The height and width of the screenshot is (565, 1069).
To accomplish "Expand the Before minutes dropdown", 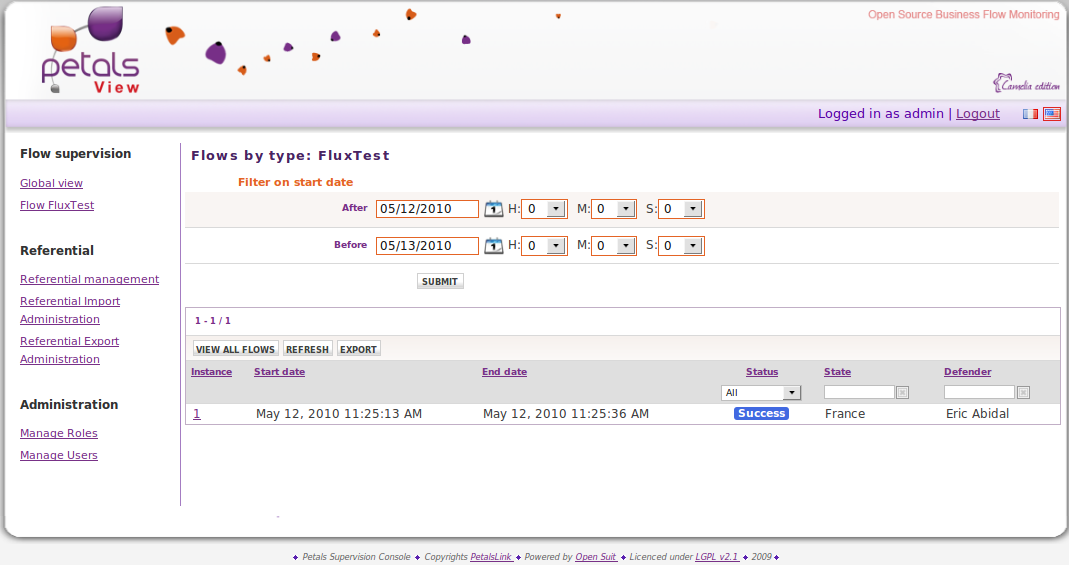I will 625,245.
